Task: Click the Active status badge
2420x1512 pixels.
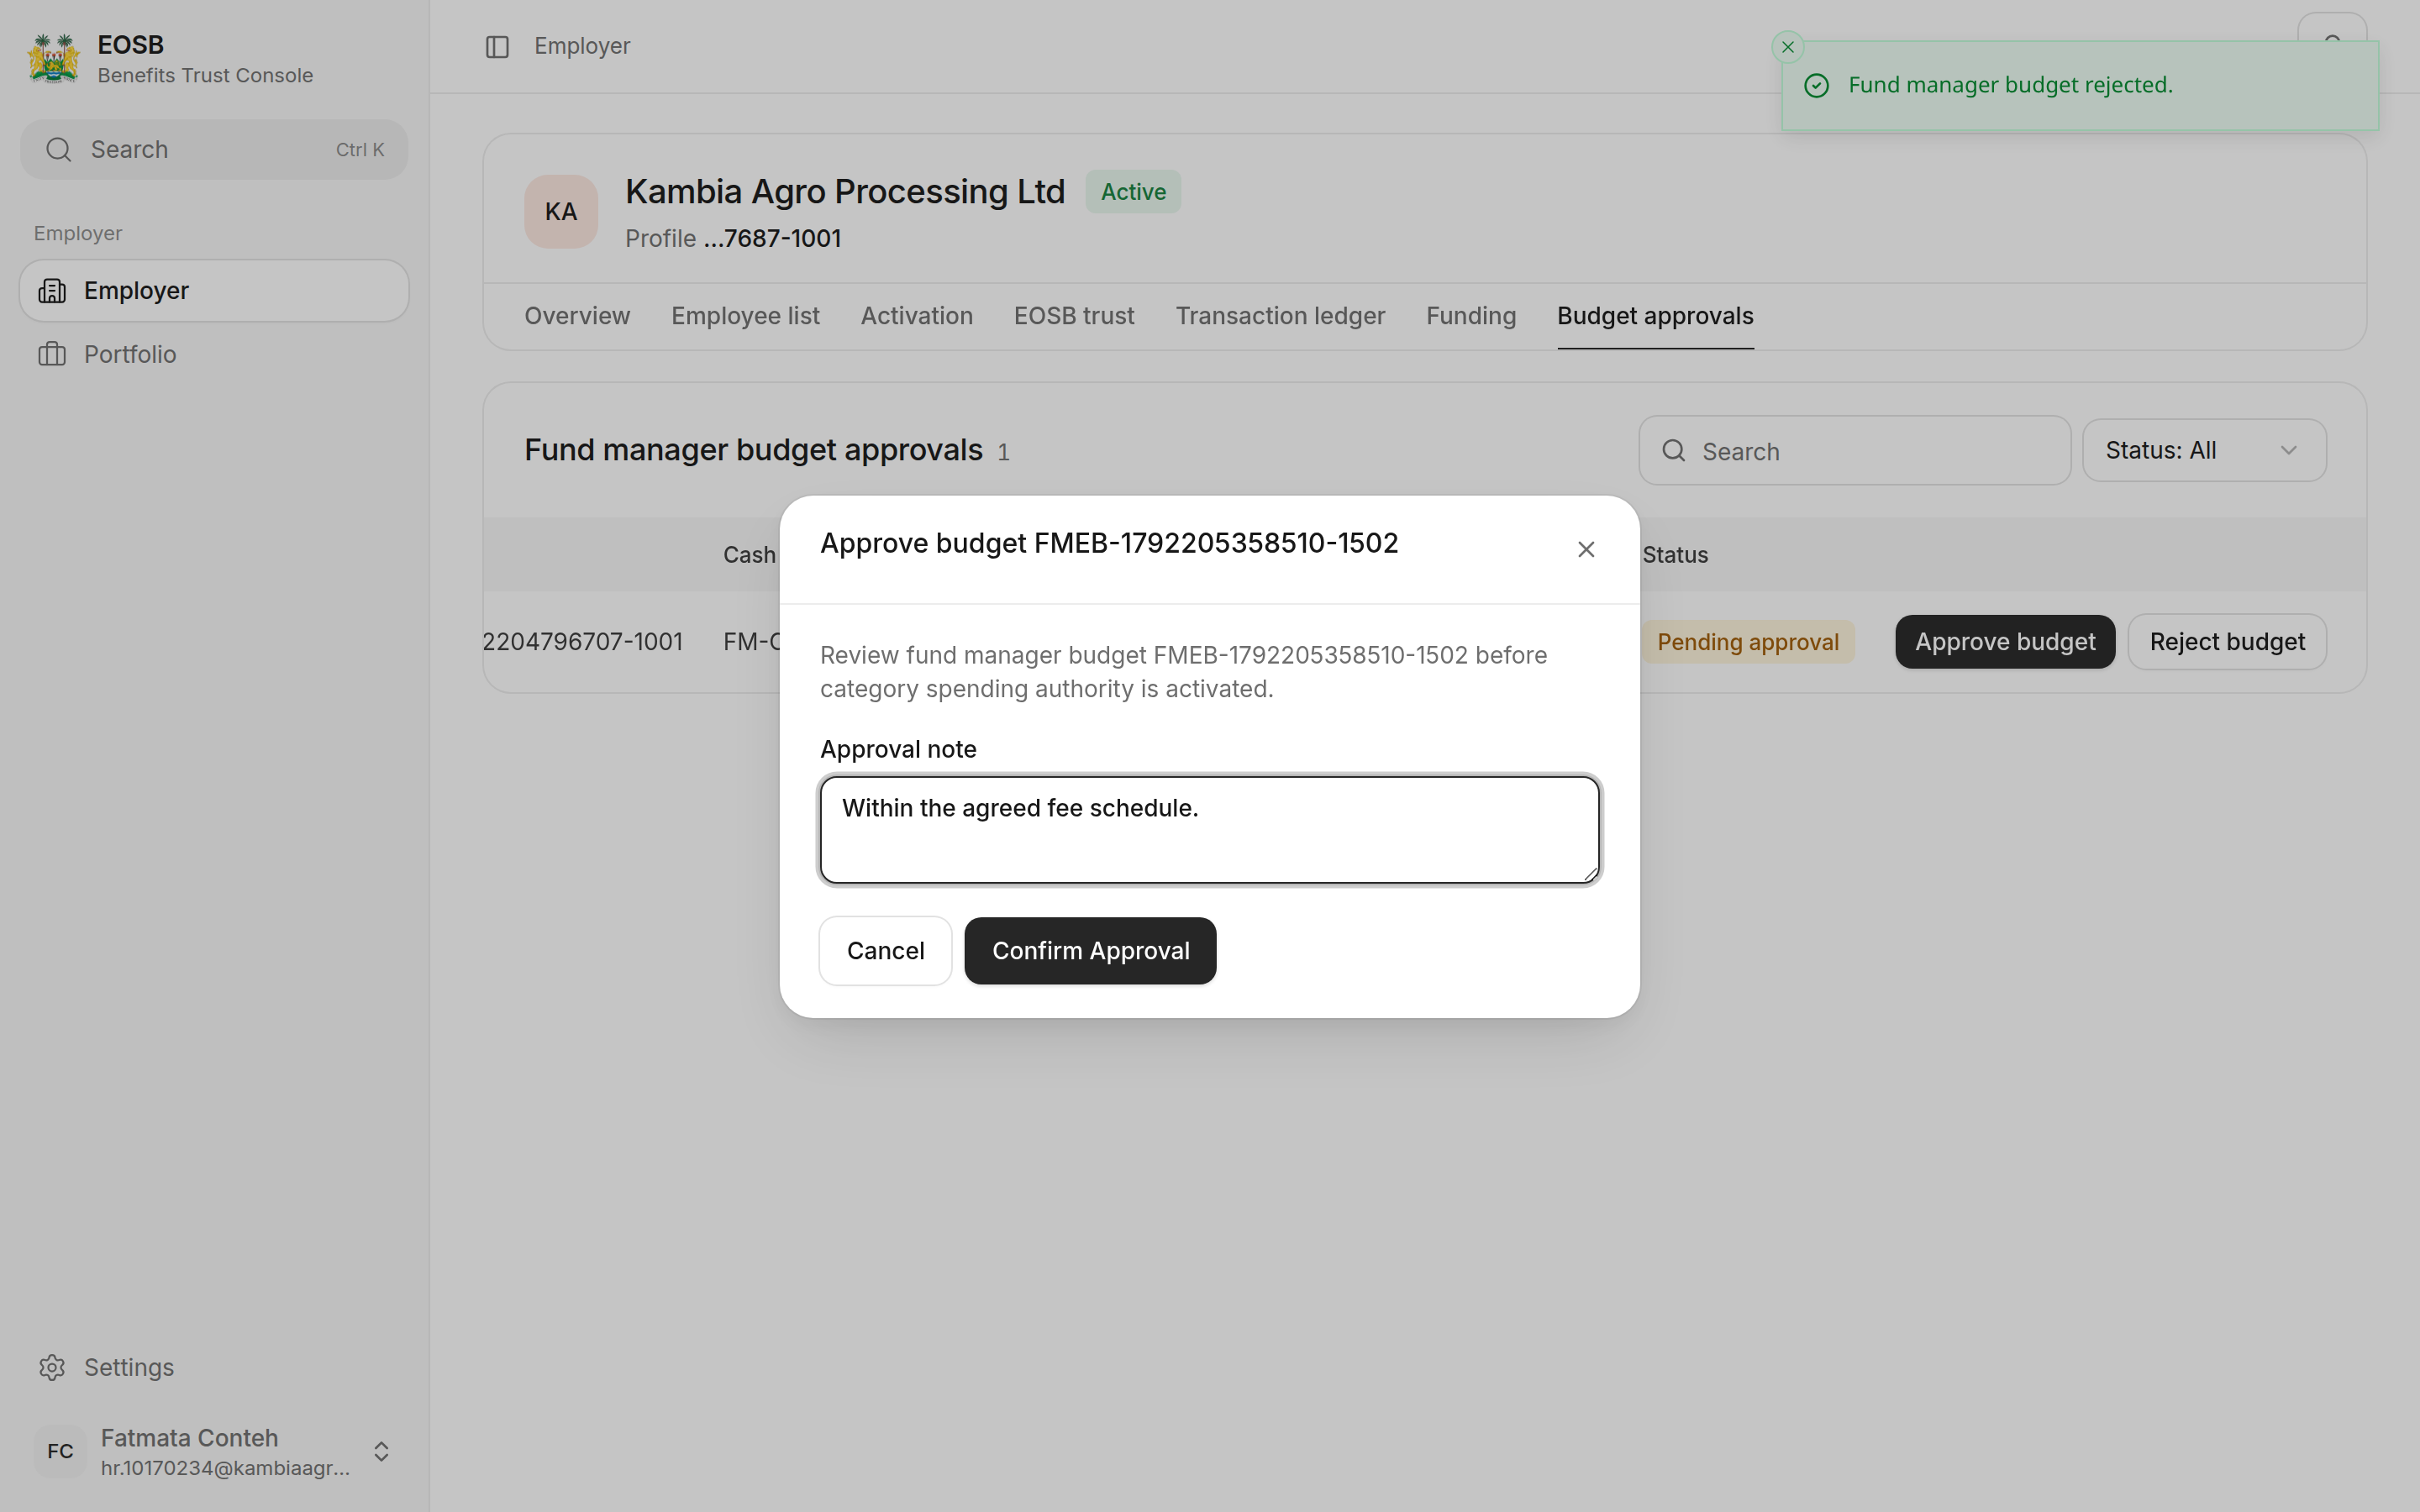Action: point(1133,192)
